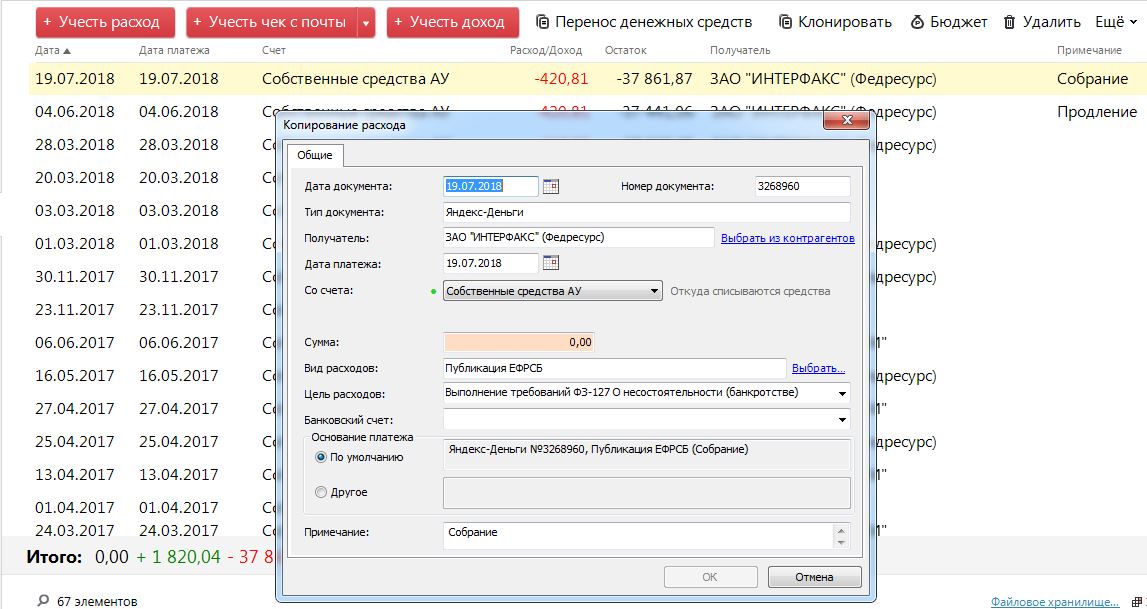The width and height of the screenshot is (1147, 609).
Task: Expand the Цель расходов dropdown
Action: pos(843,393)
